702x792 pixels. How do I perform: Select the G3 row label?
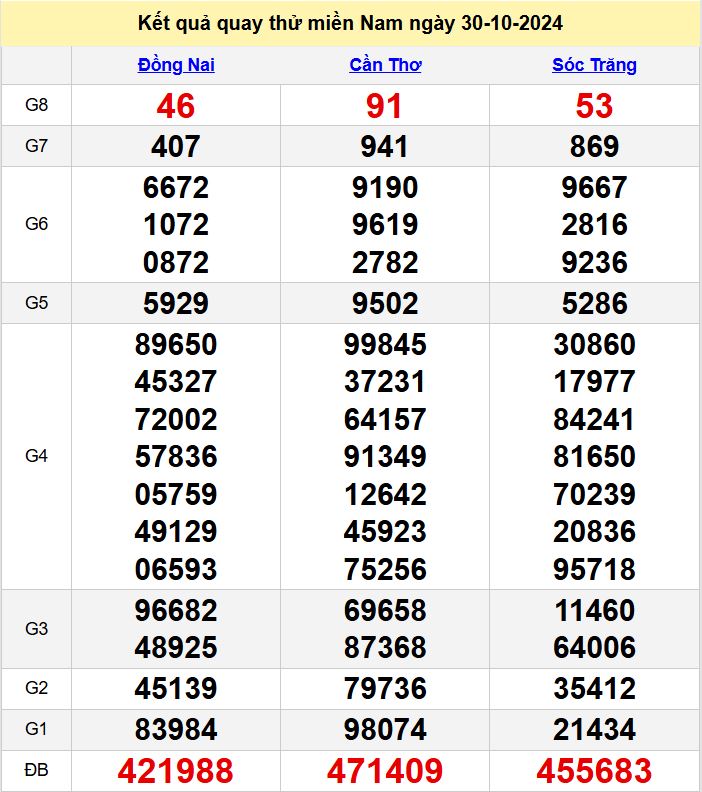[x=36, y=629]
